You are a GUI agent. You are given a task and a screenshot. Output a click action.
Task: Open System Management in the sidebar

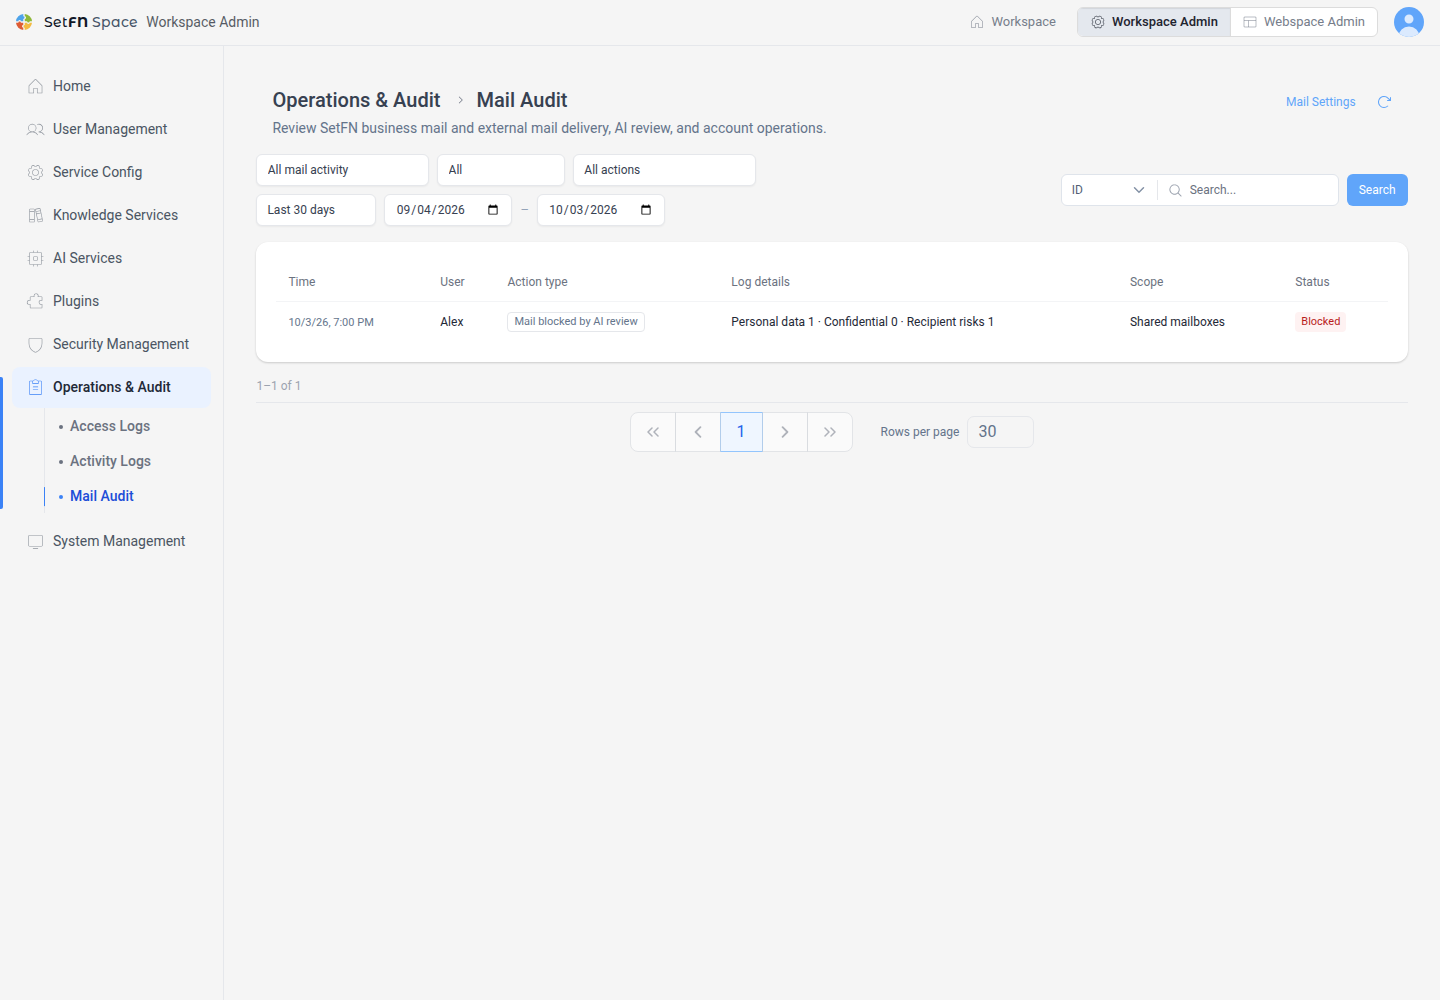111,541
